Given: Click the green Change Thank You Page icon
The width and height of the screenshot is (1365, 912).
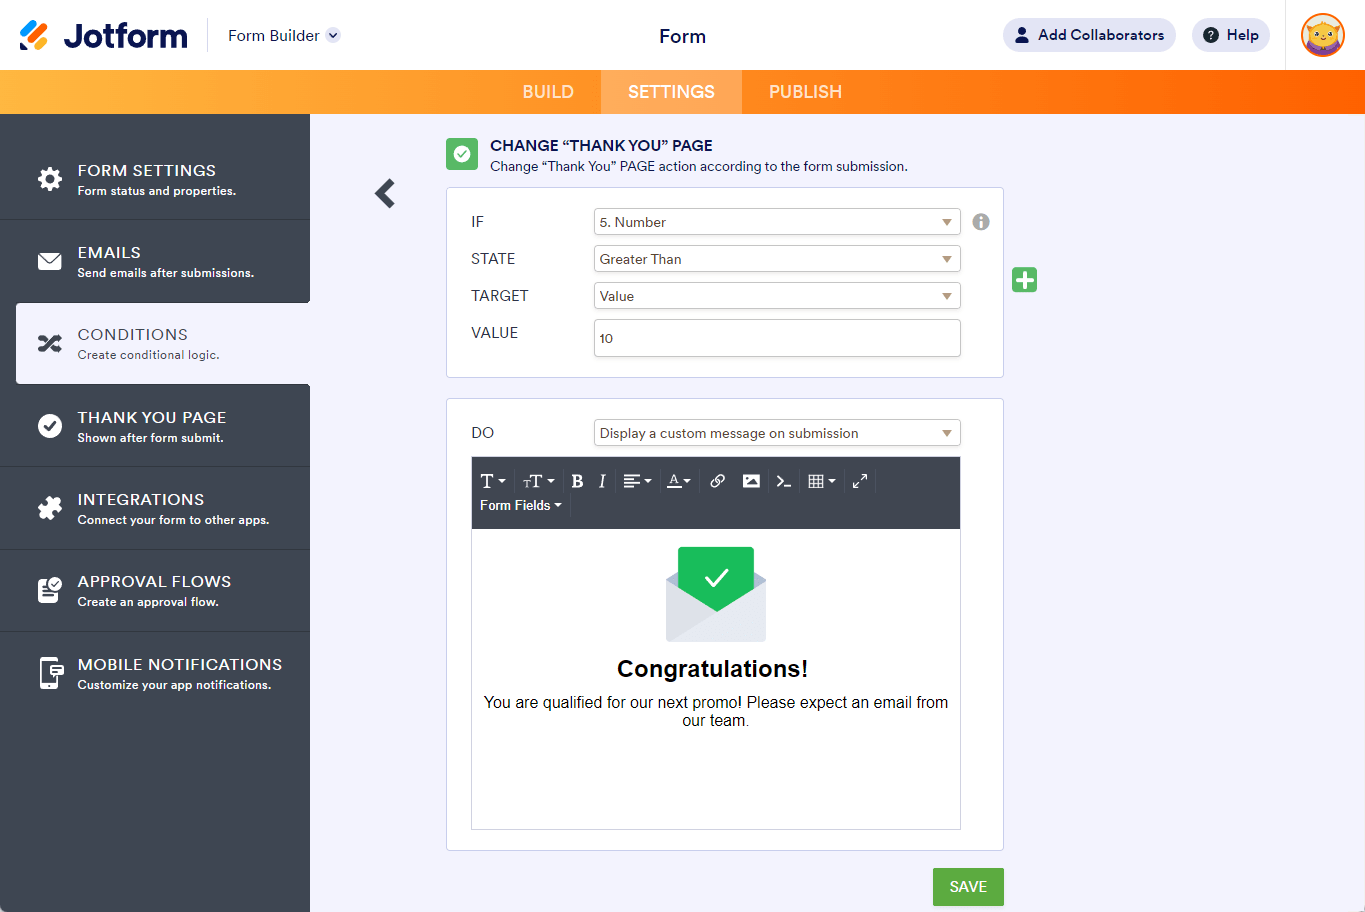Looking at the screenshot, I should click(462, 154).
